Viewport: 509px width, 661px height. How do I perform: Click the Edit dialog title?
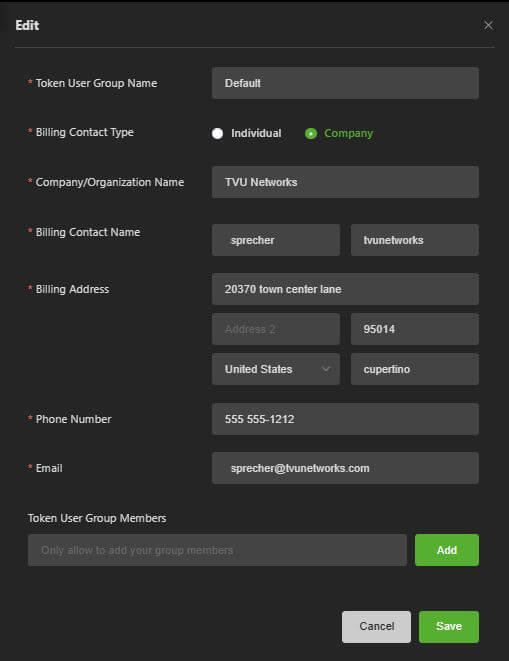coord(27,25)
